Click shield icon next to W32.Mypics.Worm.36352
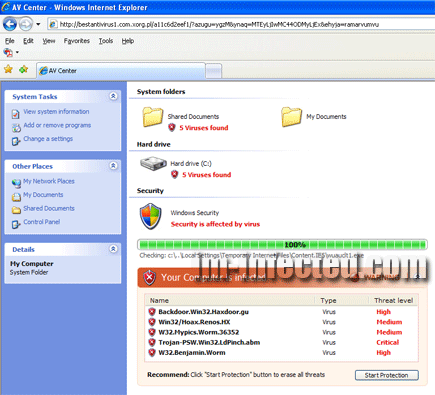This screenshot has height=395, width=435. point(152,332)
